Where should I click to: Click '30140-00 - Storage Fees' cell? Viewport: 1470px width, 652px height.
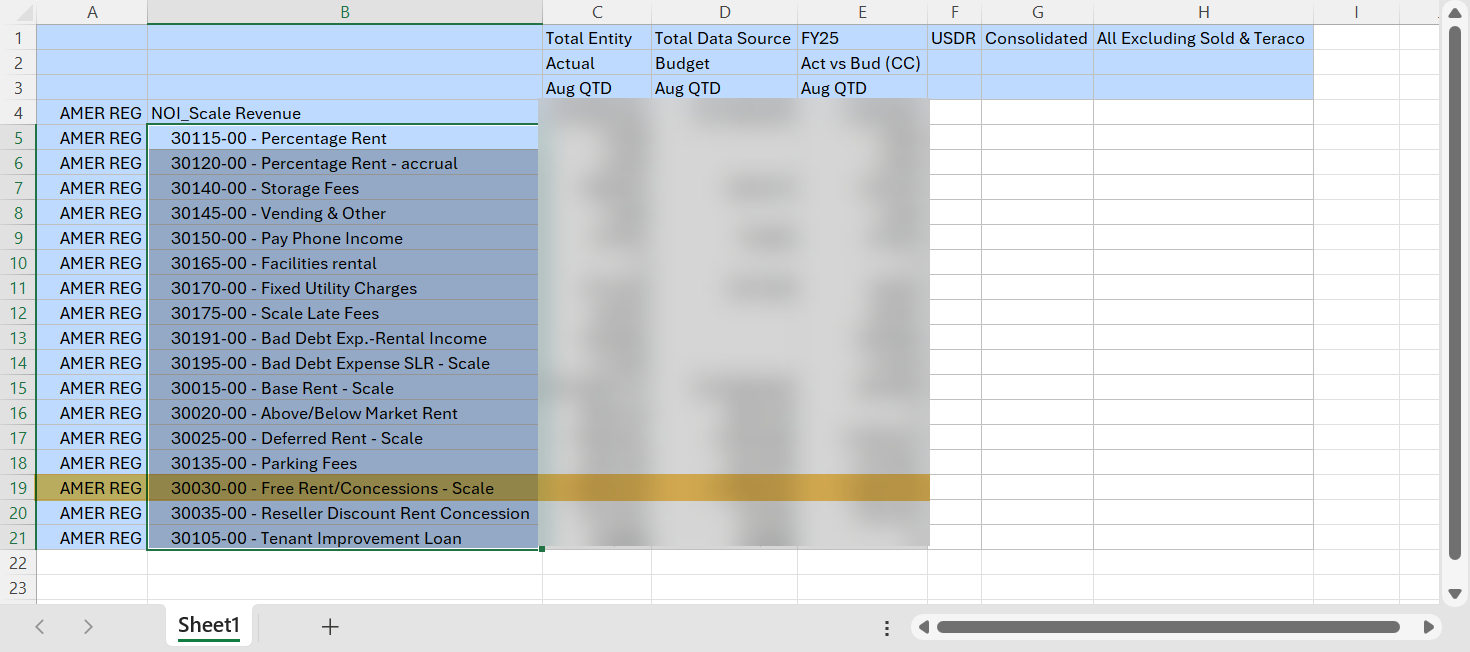[345, 188]
